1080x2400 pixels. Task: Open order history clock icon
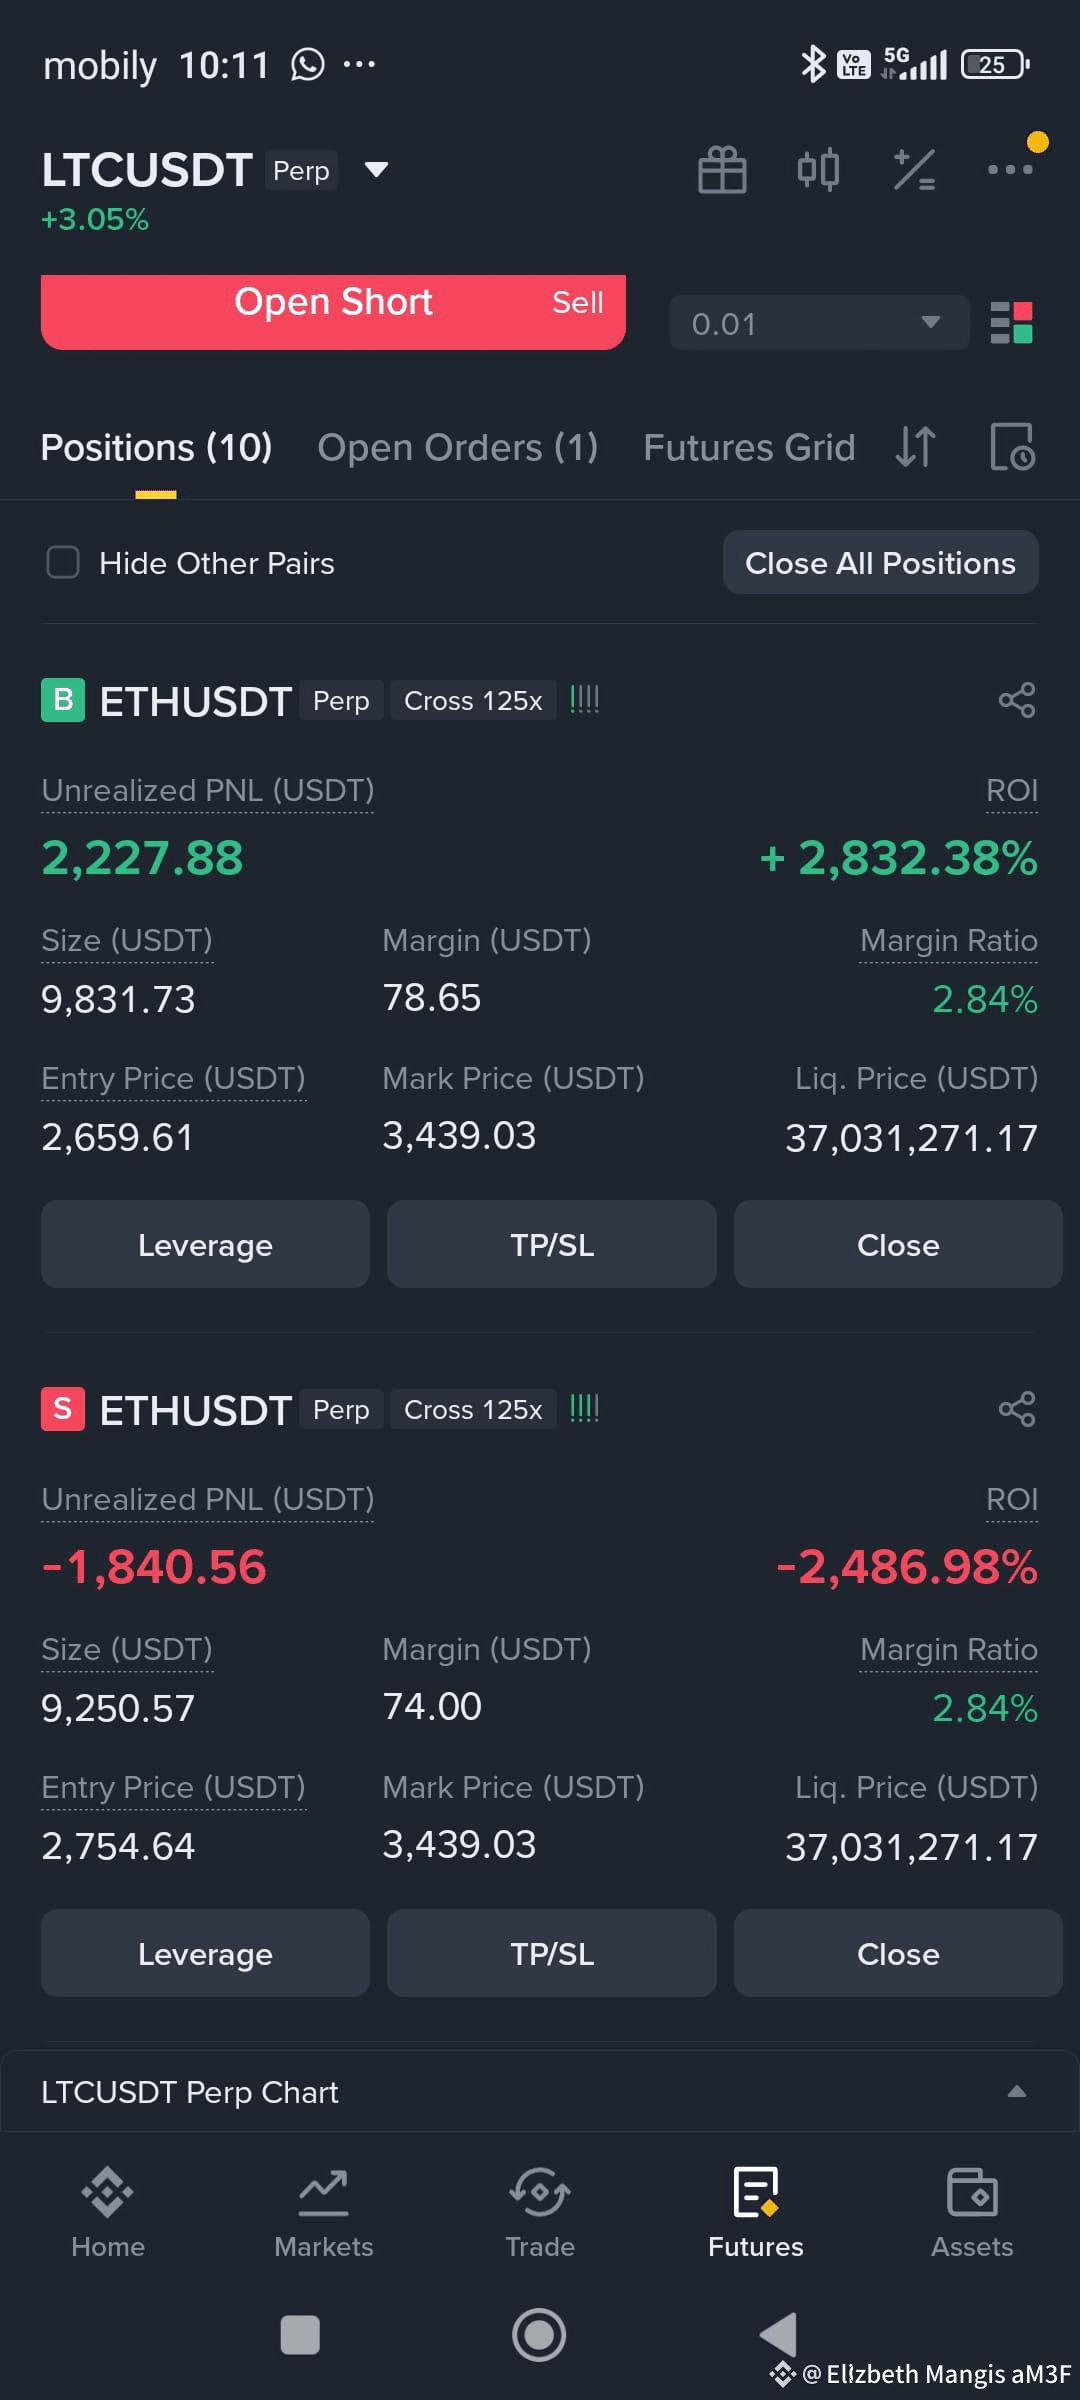1012,447
